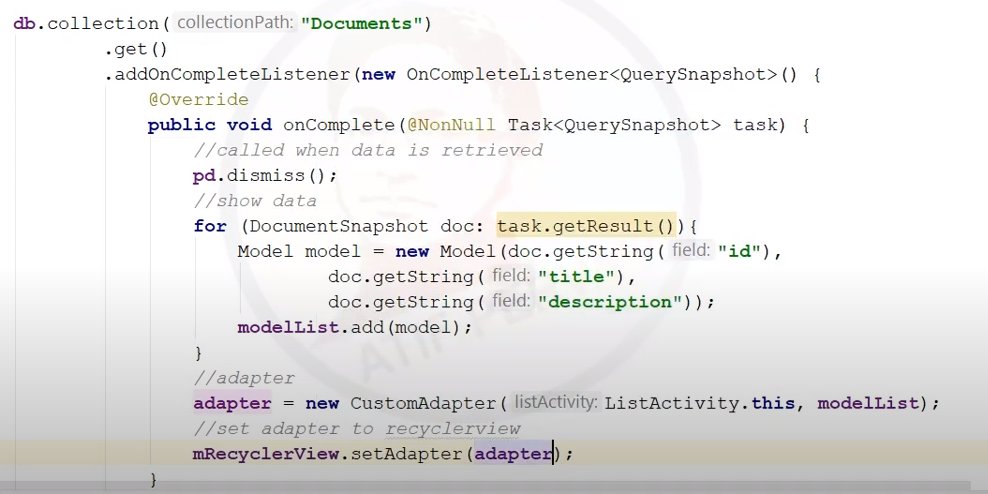Click "set adapter to recyclerview" comment

(357, 429)
